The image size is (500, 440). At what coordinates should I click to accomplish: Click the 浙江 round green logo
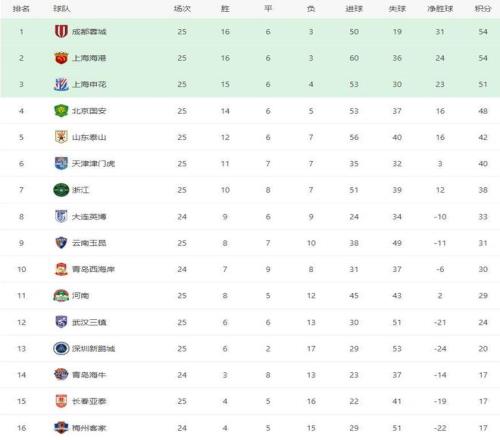[x=61, y=190]
